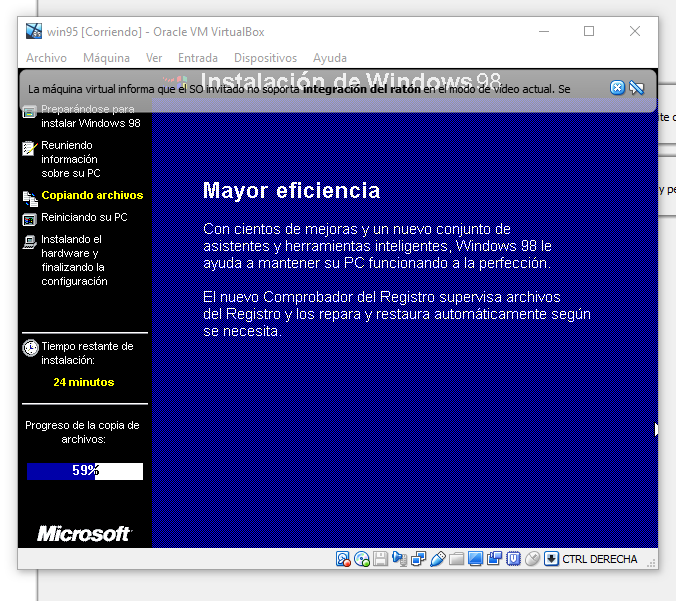This screenshot has width=676, height=601.
Task: Minimize the win95 VirtualBox window
Action: pyautogui.click(x=544, y=31)
